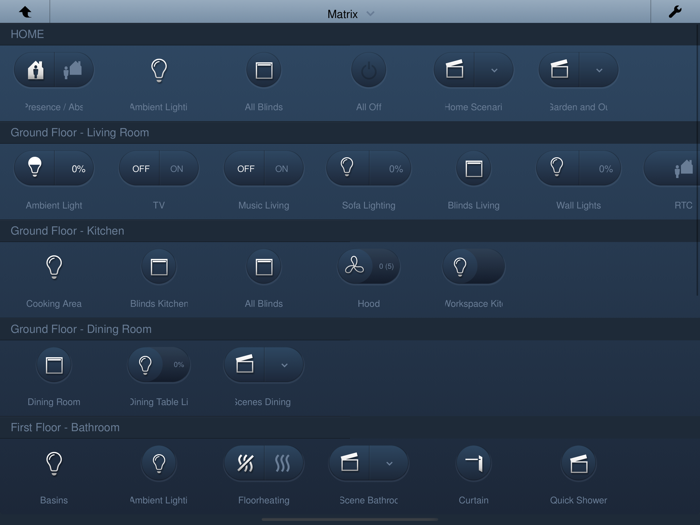The height and width of the screenshot is (525, 700).
Task: Open the Matrix view dropdown
Action: 350,14
